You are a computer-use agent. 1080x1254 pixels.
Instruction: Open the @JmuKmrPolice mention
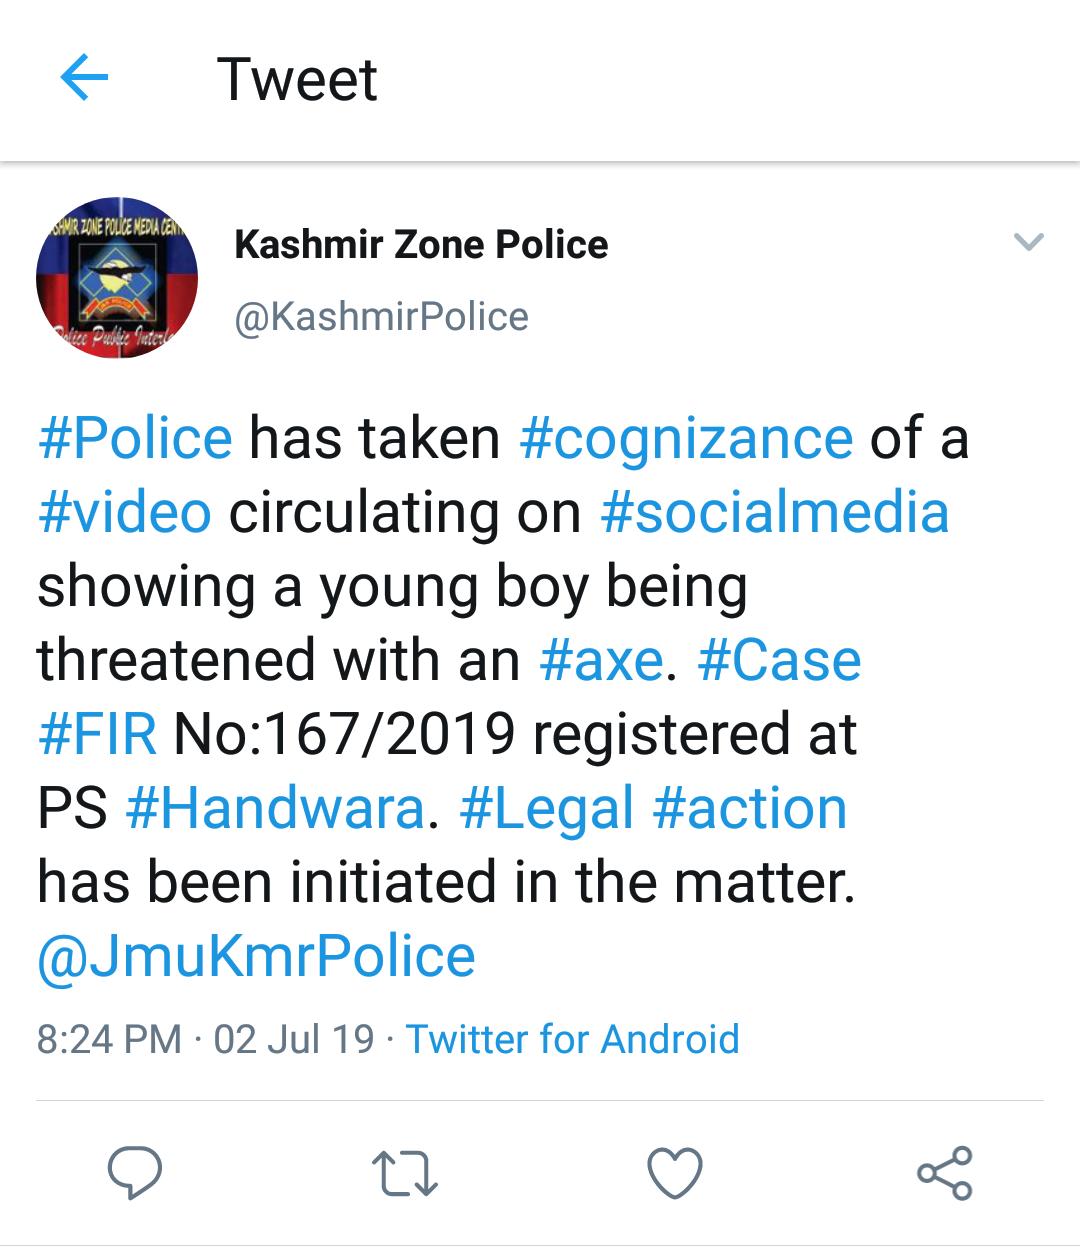pyautogui.click(x=256, y=956)
